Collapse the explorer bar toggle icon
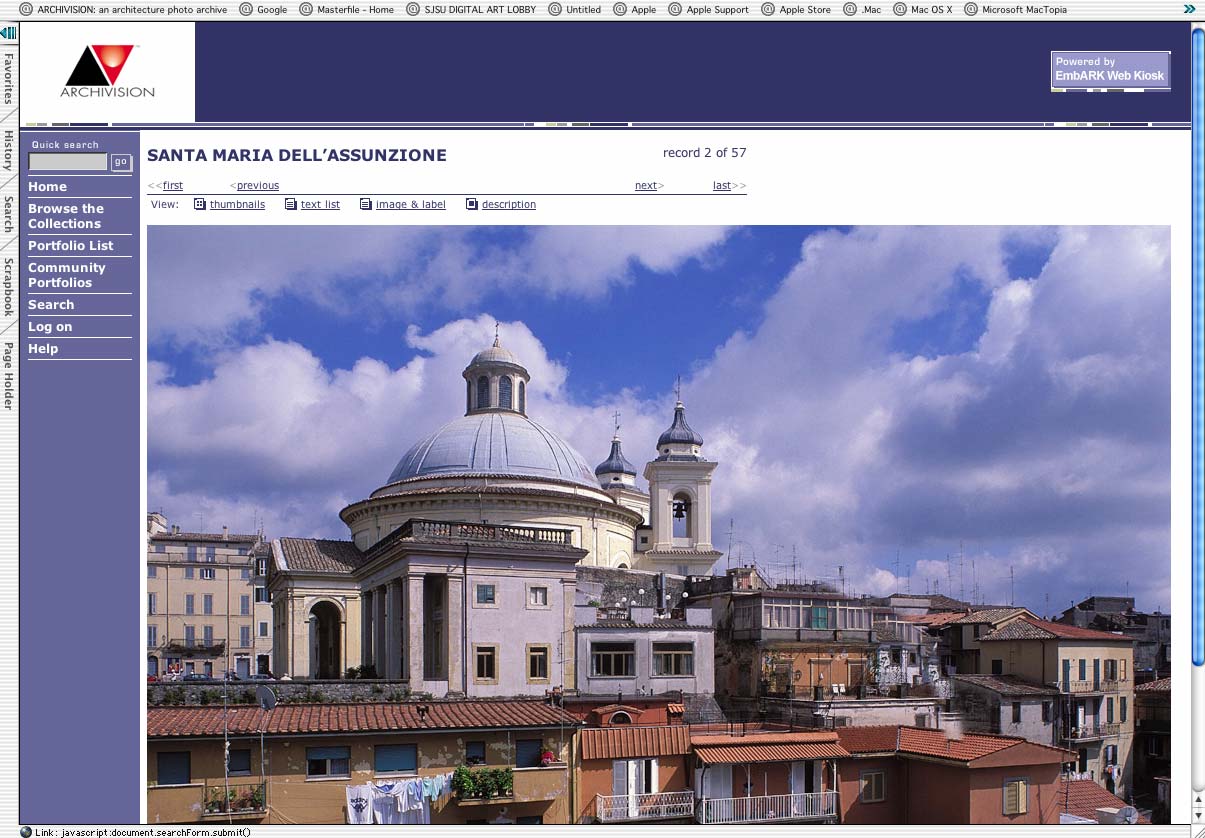Viewport: 1205px width, 838px height. click(x=8, y=33)
